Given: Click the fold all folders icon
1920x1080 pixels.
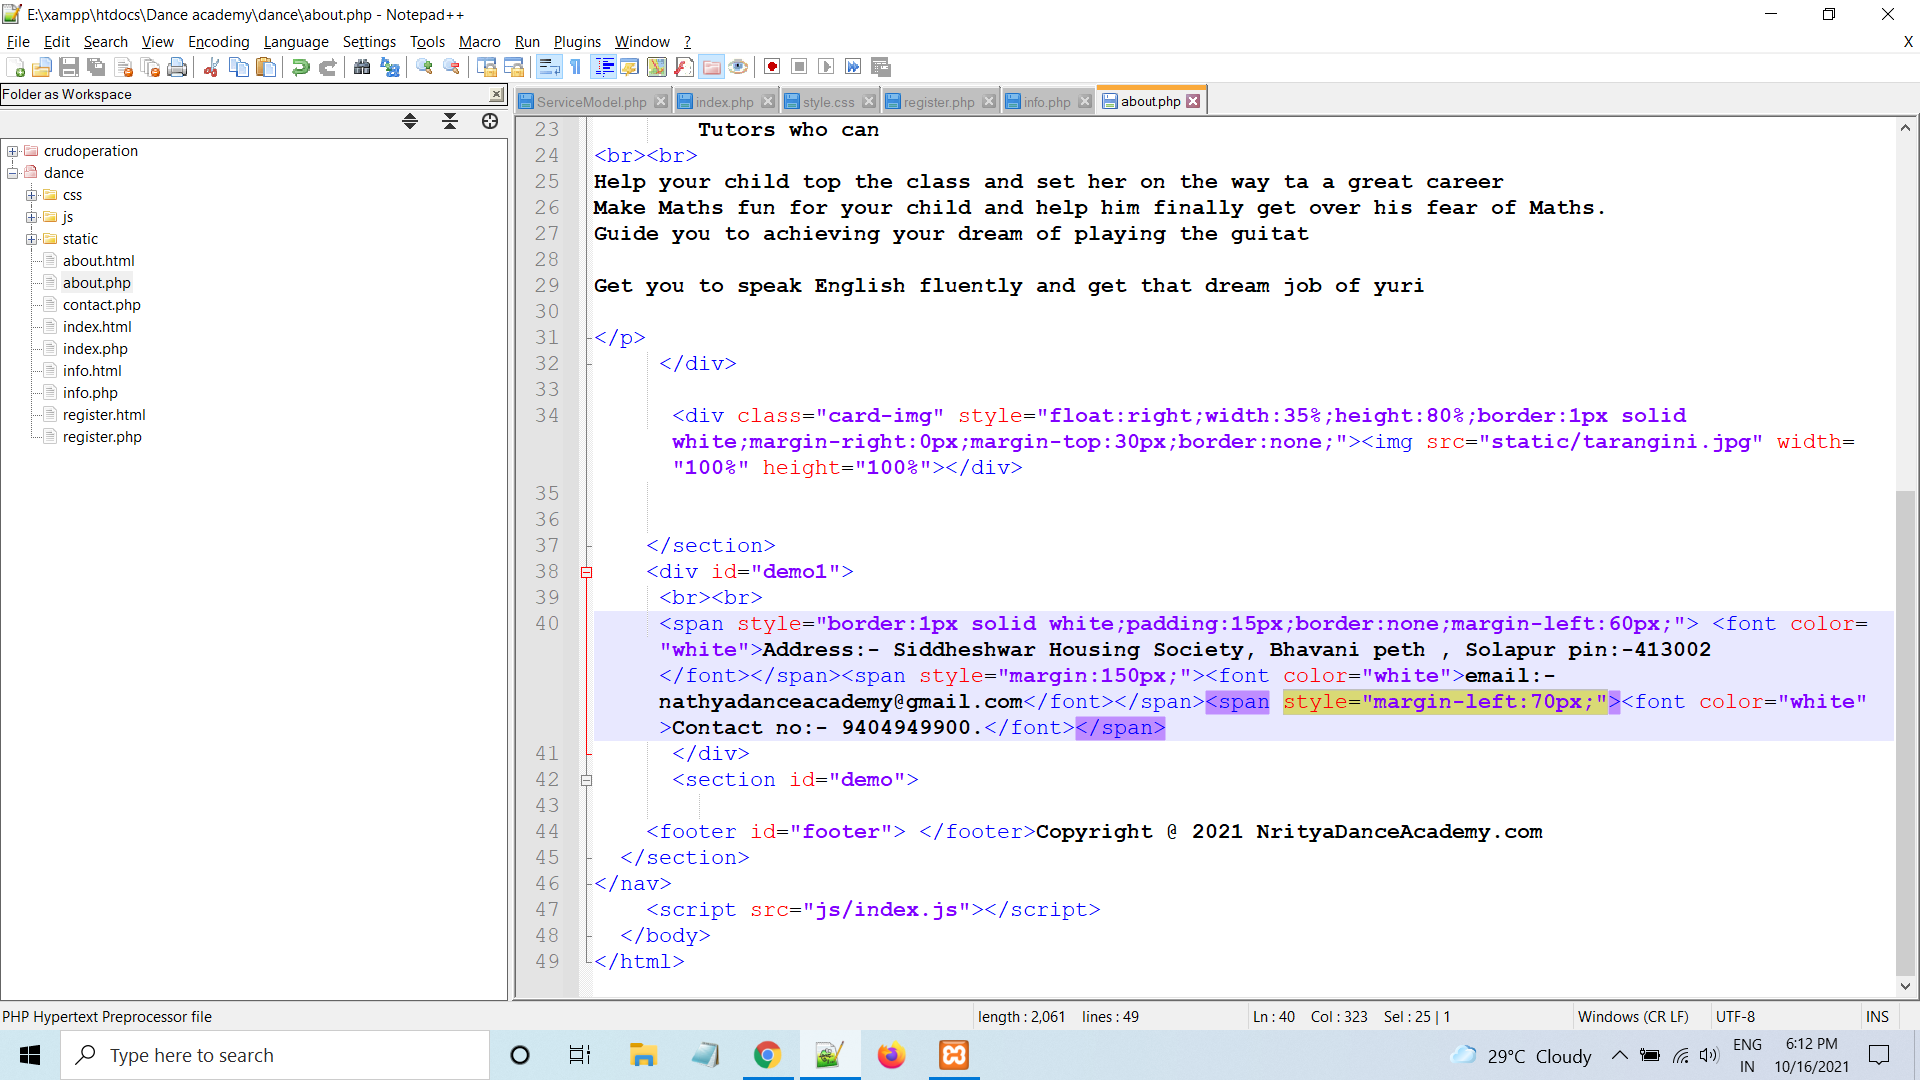Looking at the screenshot, I should pyautogui.click(x=450, y=121).
